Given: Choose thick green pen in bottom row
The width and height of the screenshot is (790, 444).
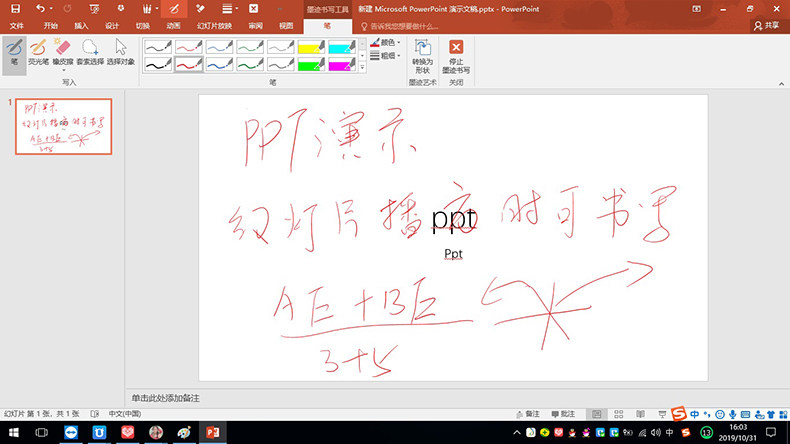Looking at the screenshot, I should 250,65.
